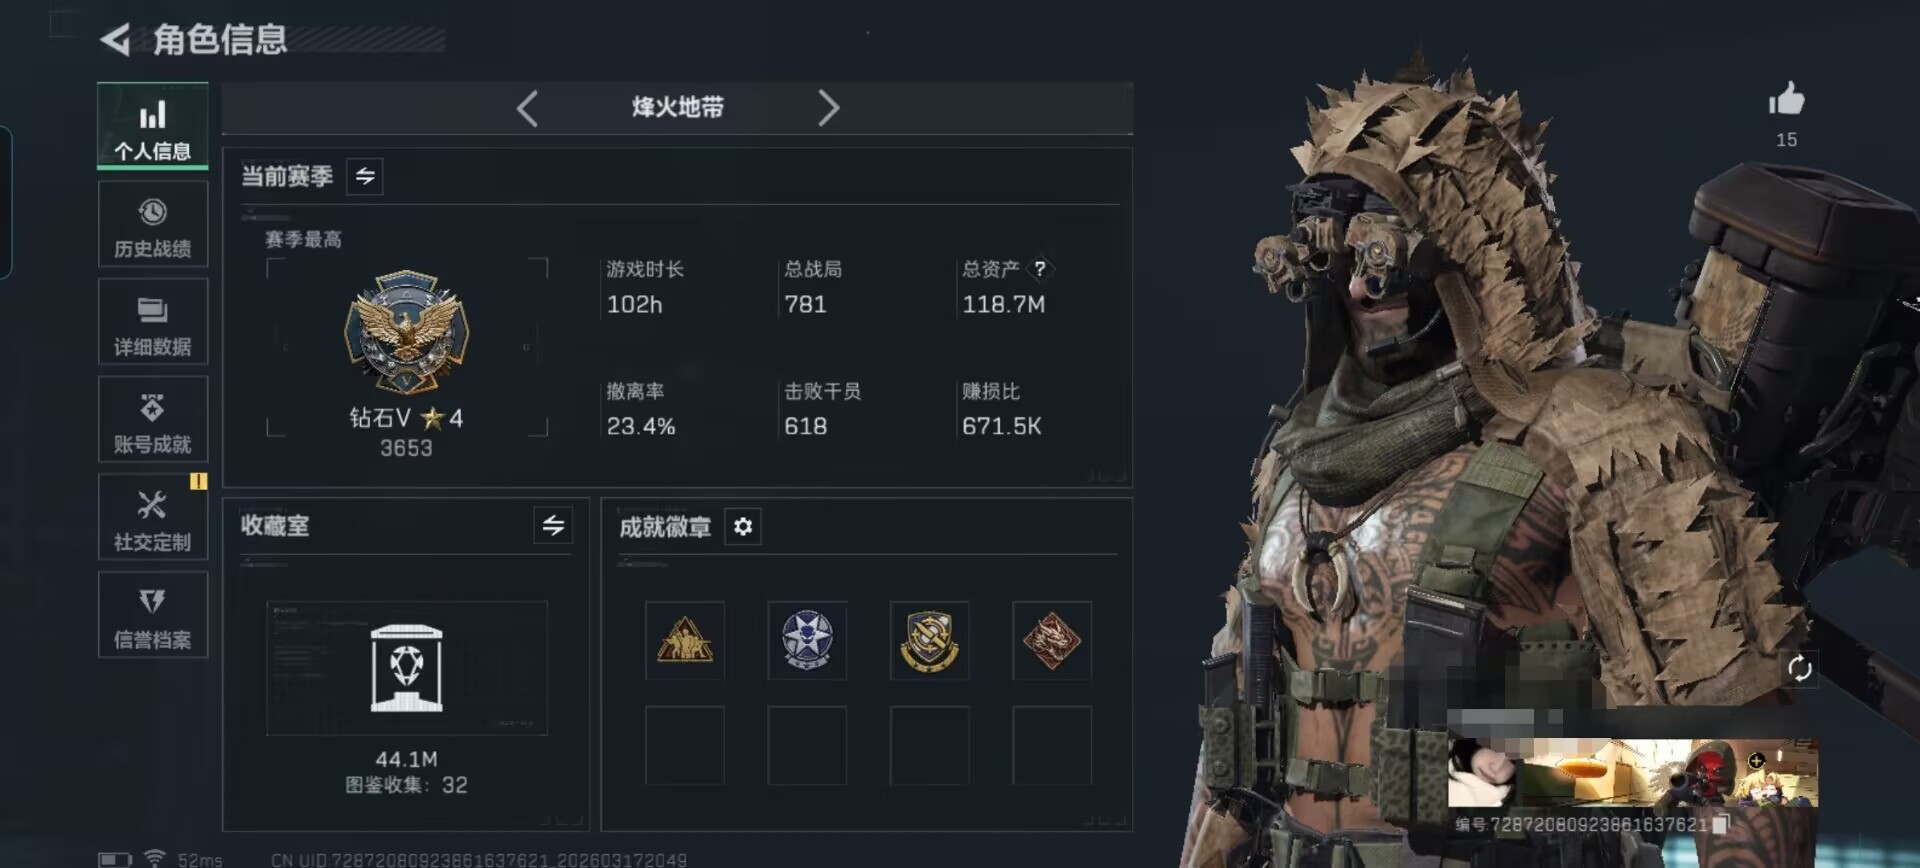Copy the 编号 ID with the copy icon
Image resolution: width=1920 pixels, height=868 pixels.
1720,824
